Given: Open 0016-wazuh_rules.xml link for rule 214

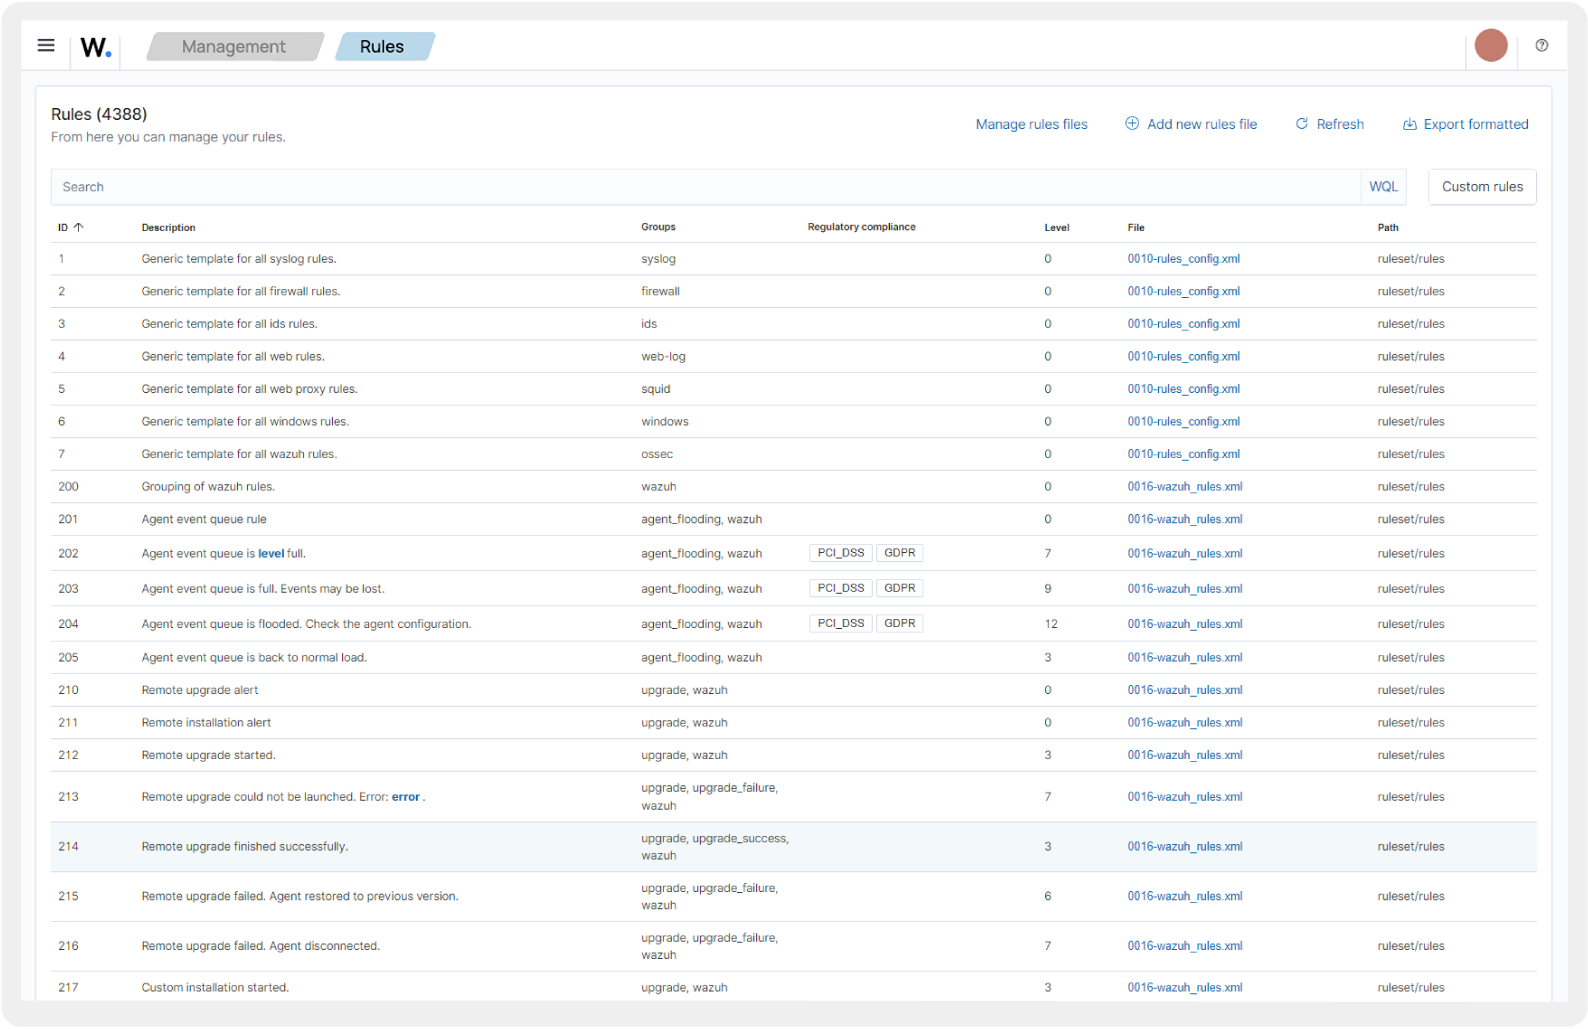Looking at the screenshot, I should point(1184,847).
